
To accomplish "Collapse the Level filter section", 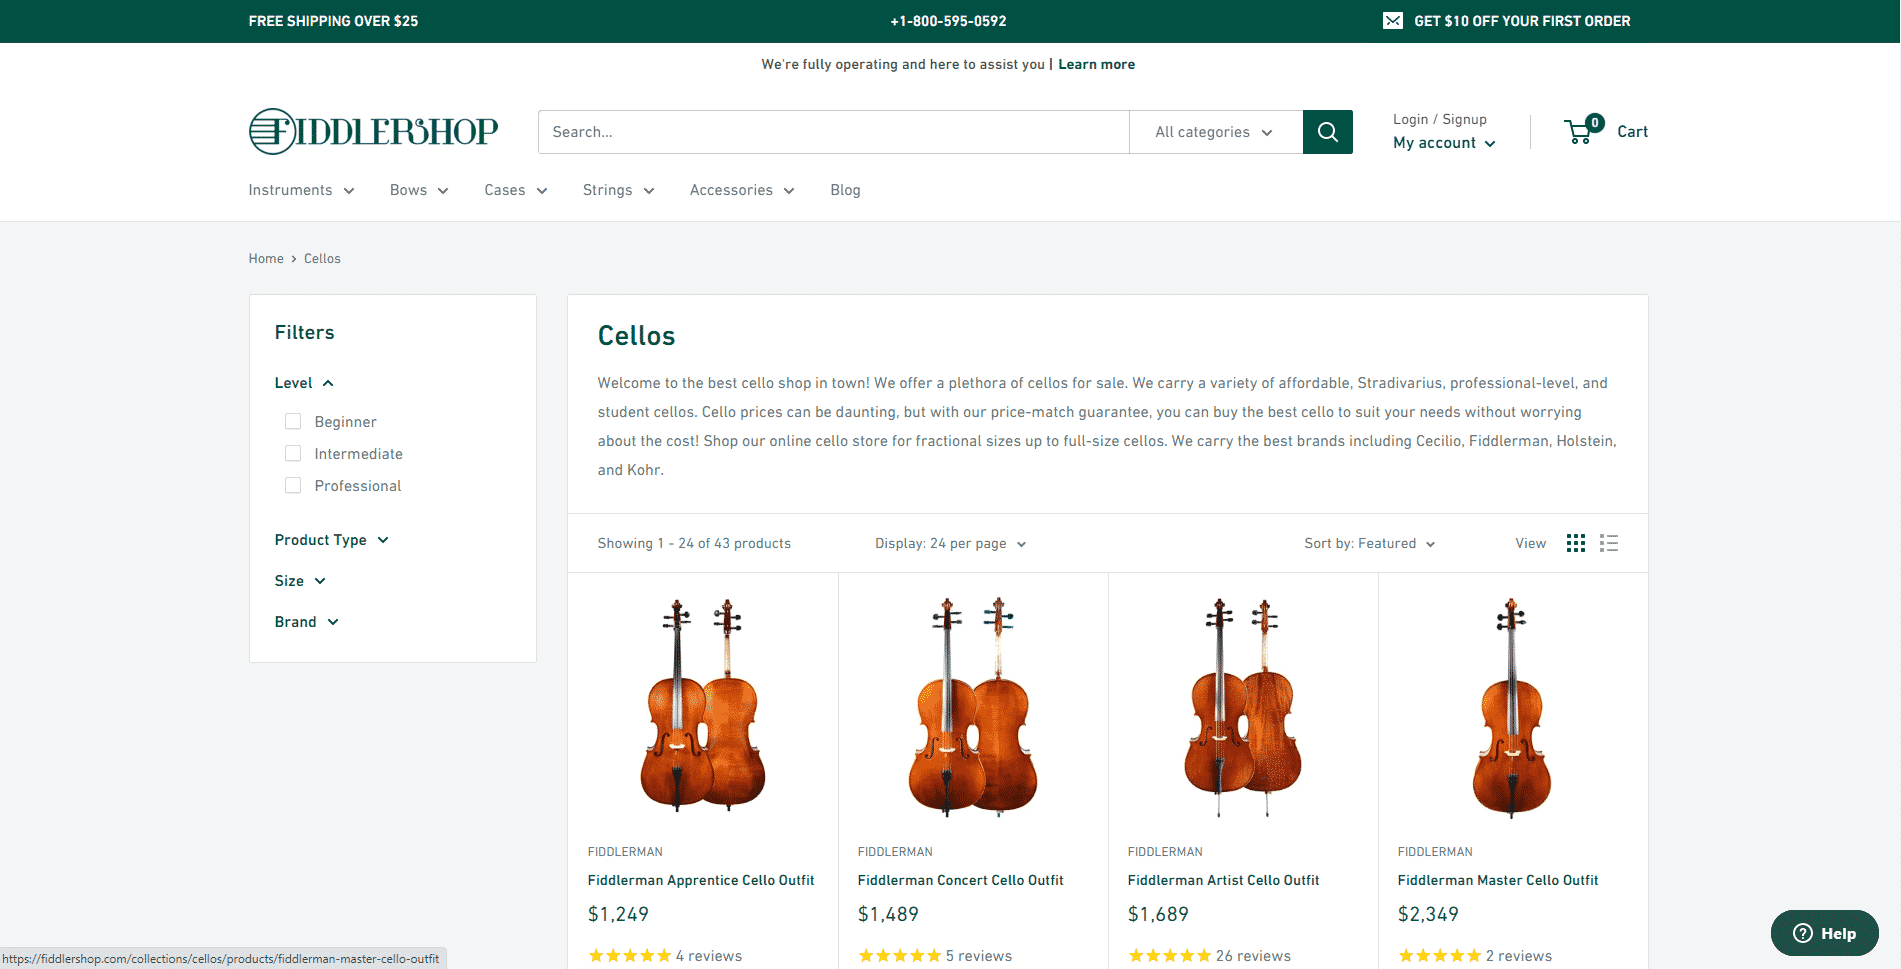I will (304, 383).
